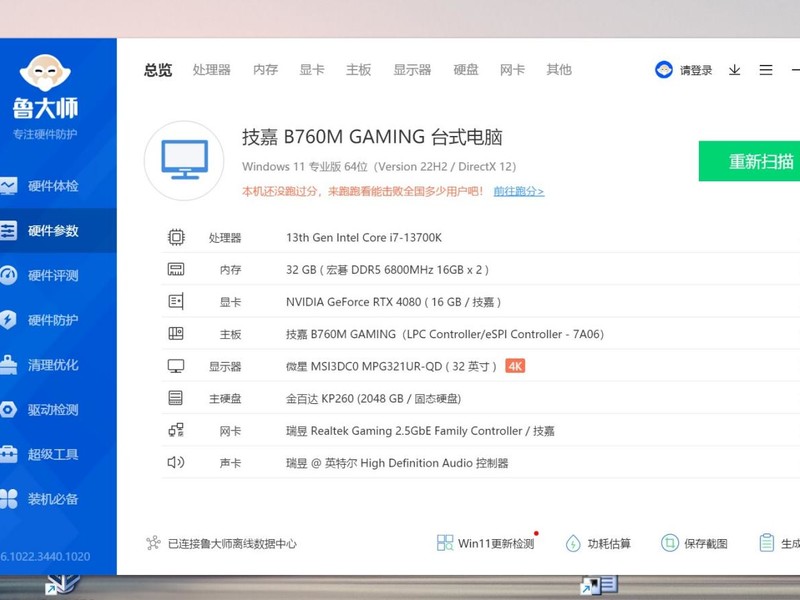Click the 超级工具 toolbox icon
This screenshot has width=800, height=600.
(8, 454)
